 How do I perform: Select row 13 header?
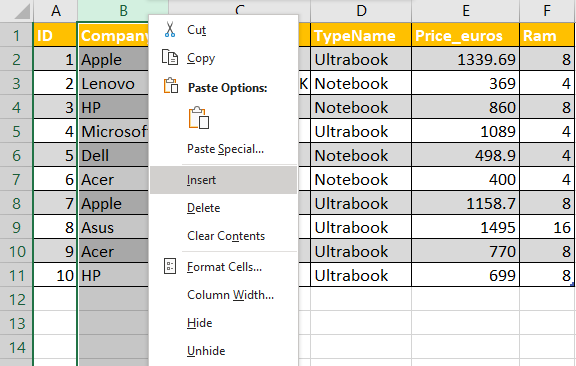pos(17,323)
